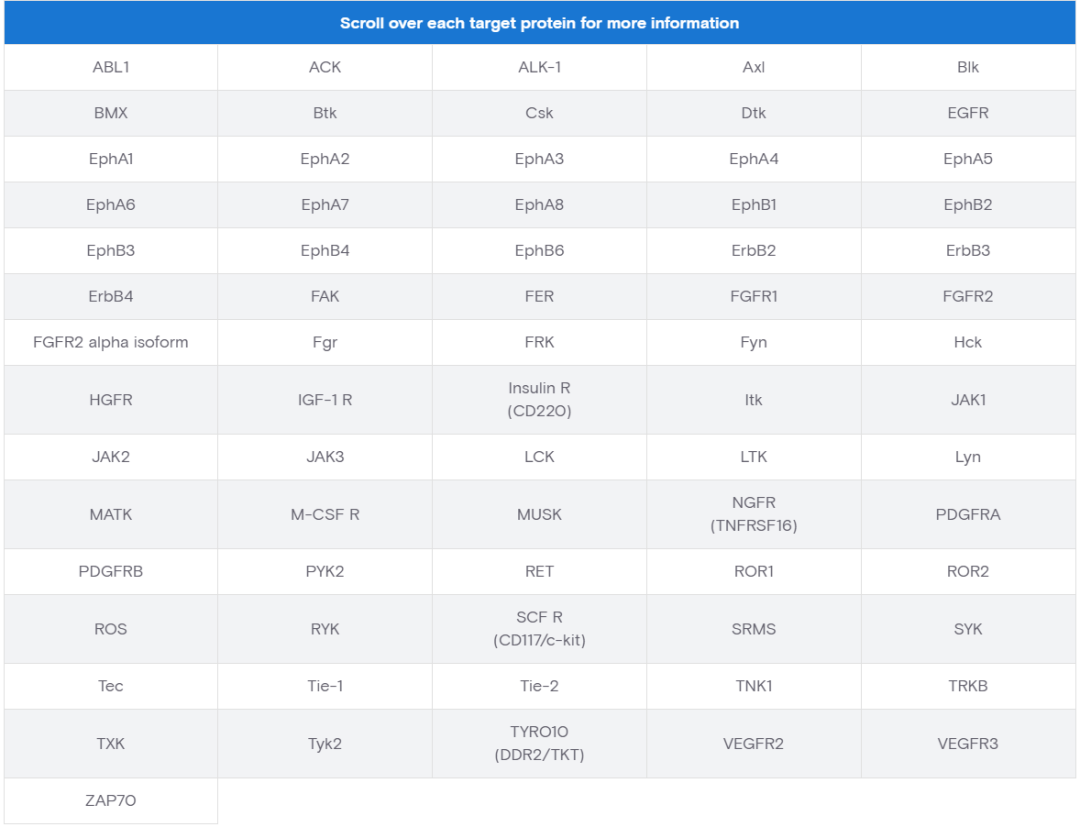Click the ErbB2 cell
The height and width of the screenshot is (827, 1080).
tap(754, 251)
